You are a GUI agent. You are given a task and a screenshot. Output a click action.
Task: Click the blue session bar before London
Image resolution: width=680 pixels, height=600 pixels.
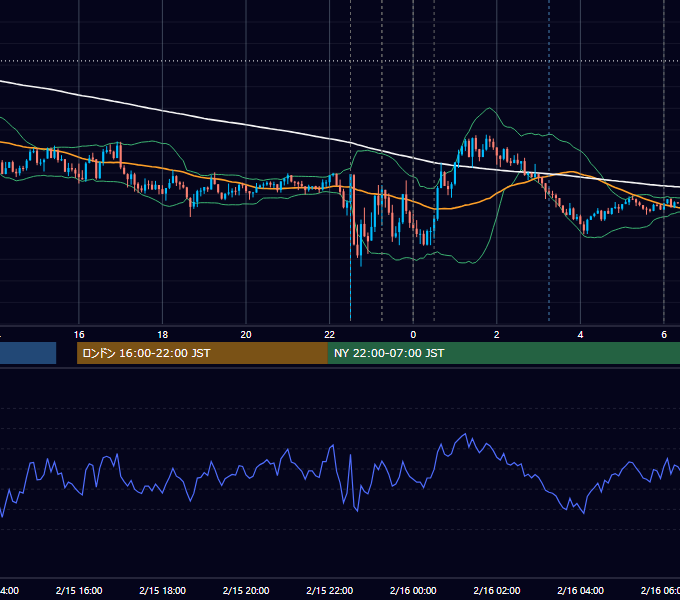(x=28, y=353)
